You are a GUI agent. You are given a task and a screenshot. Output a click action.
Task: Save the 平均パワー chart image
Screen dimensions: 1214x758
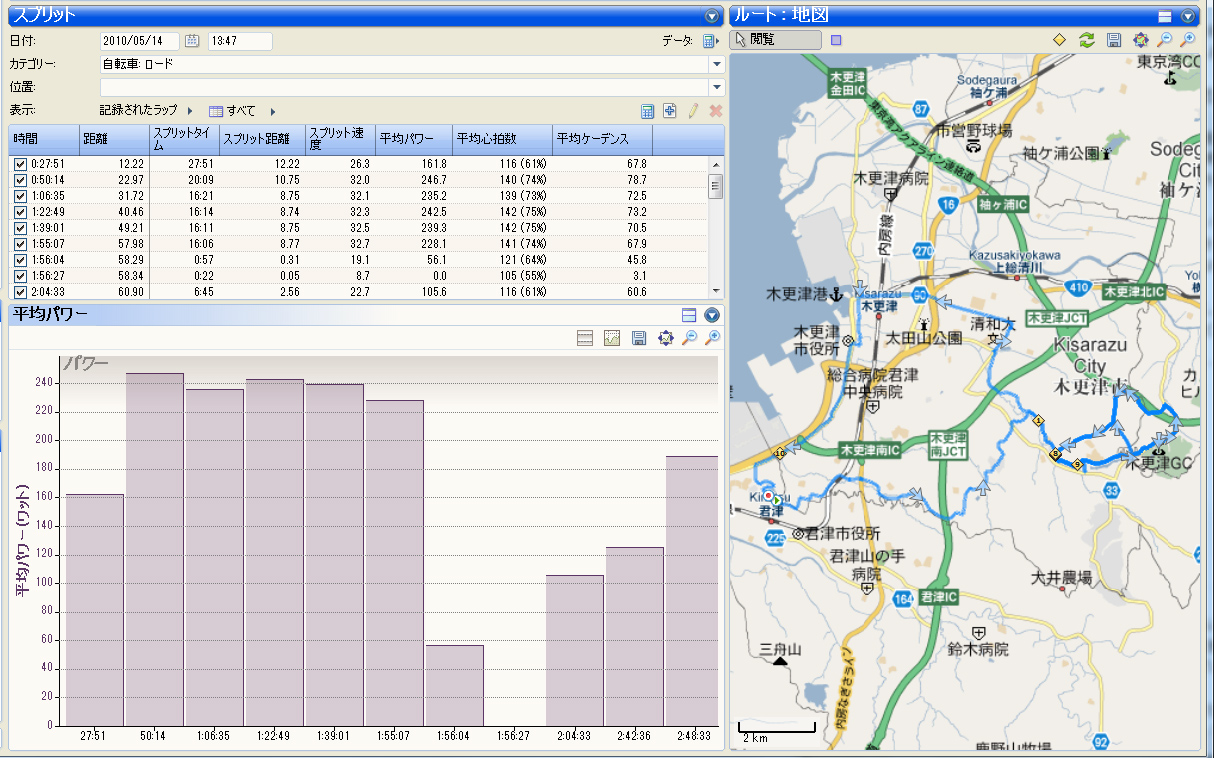tap(639, 339)
